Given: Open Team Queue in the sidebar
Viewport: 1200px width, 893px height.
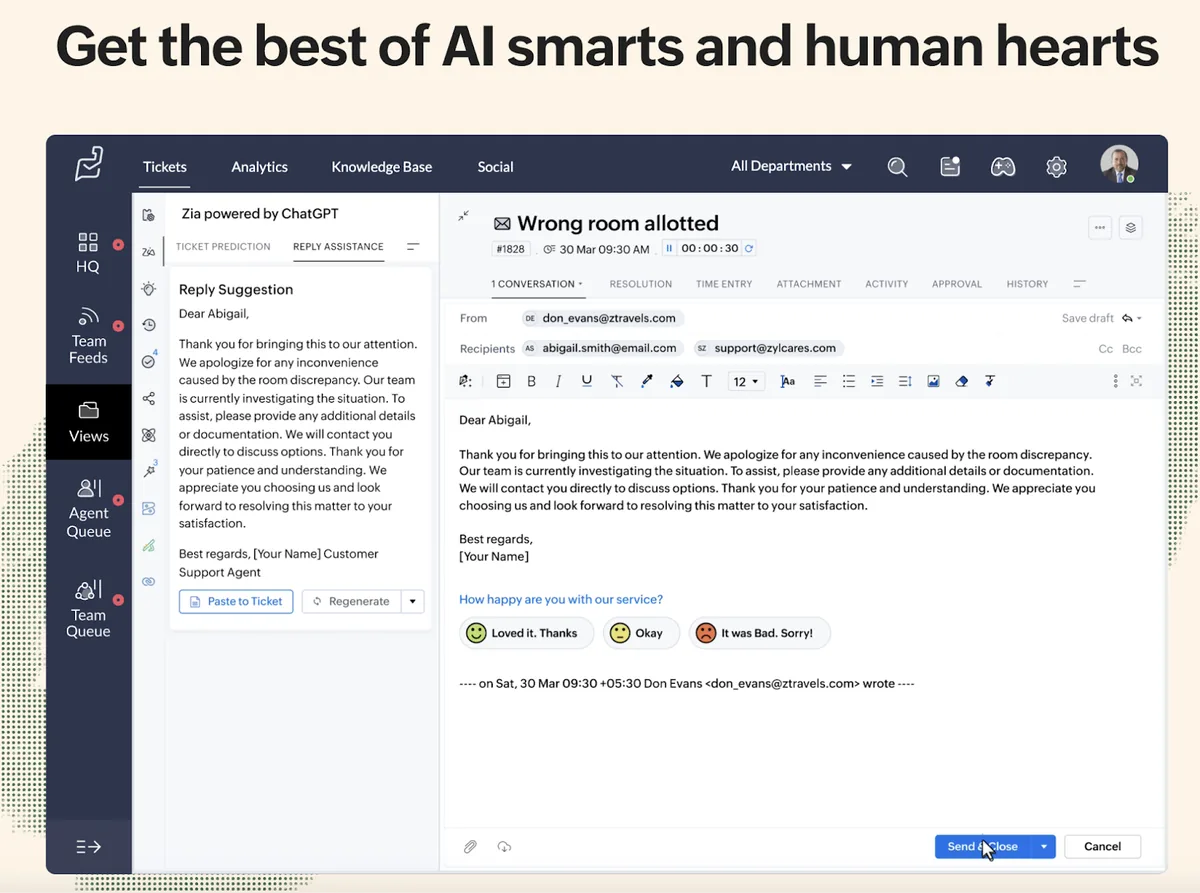Looking at the screenshot, I should [x=88, y=608].
